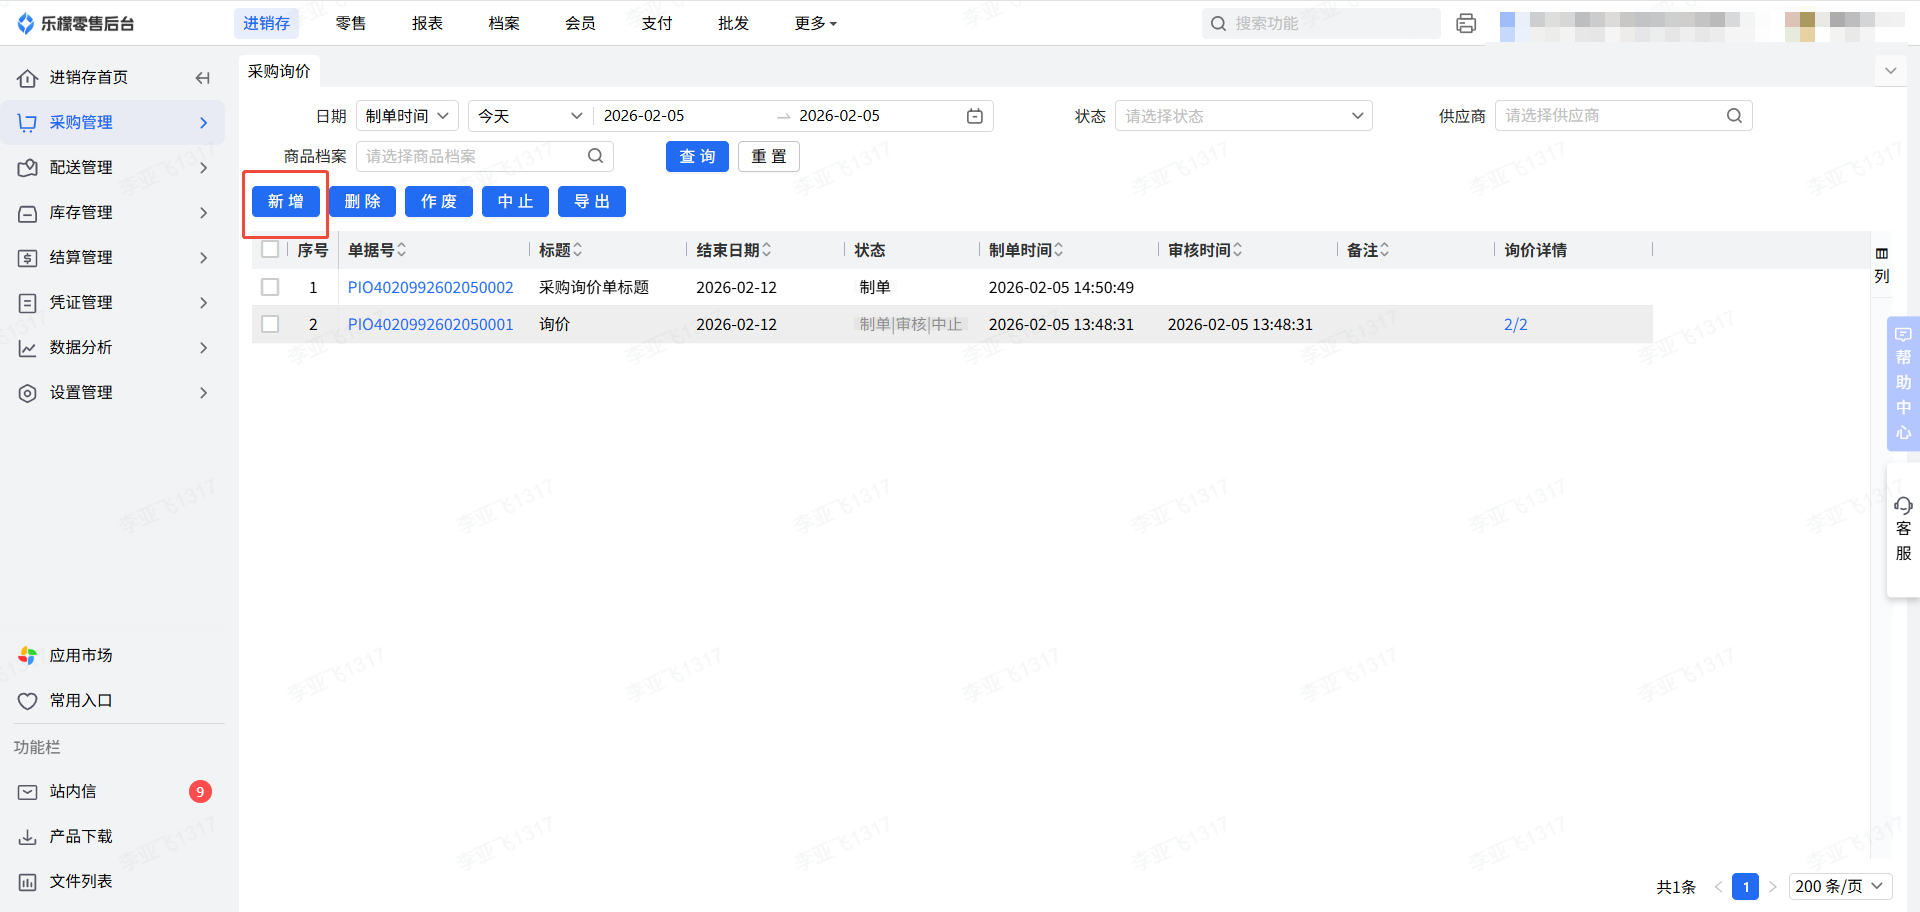Change the 200 条/页 page size dropdown

pyautogui.click(x=1839, y=886)
